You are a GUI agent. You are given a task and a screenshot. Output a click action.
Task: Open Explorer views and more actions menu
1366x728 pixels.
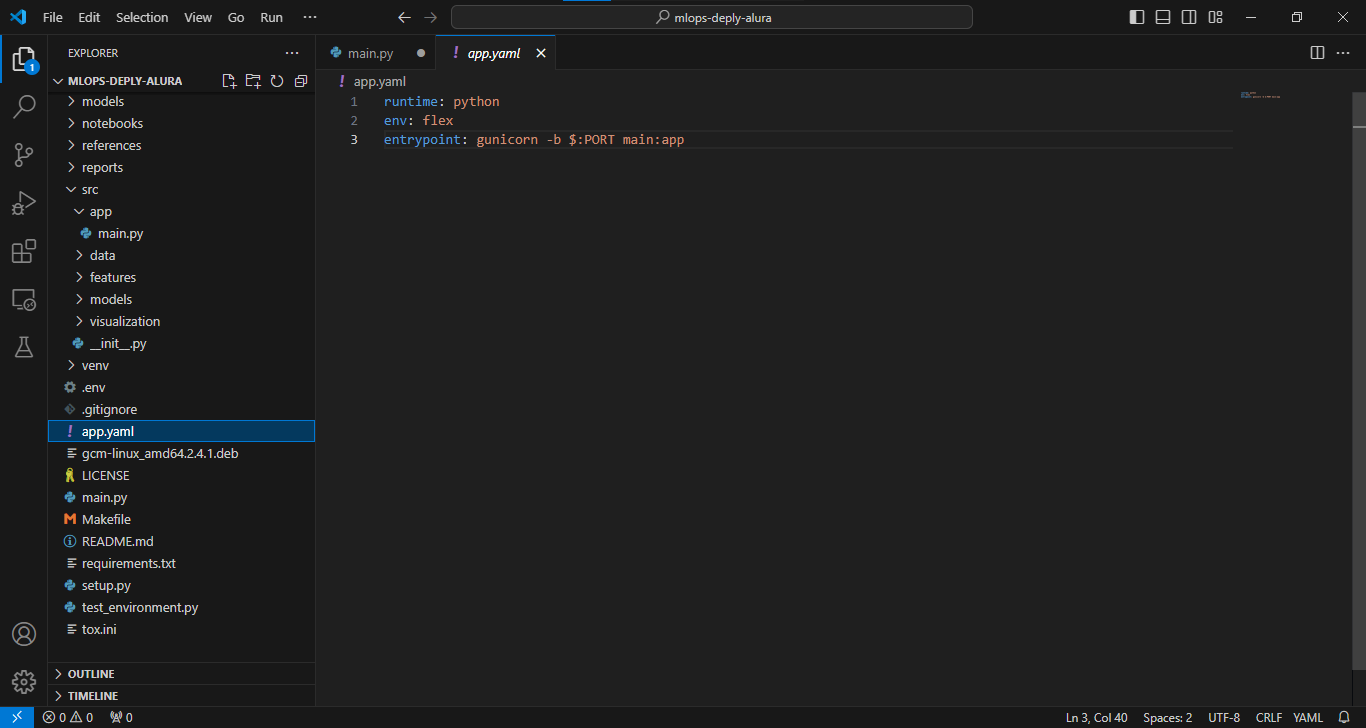click(x=292, y=53)
